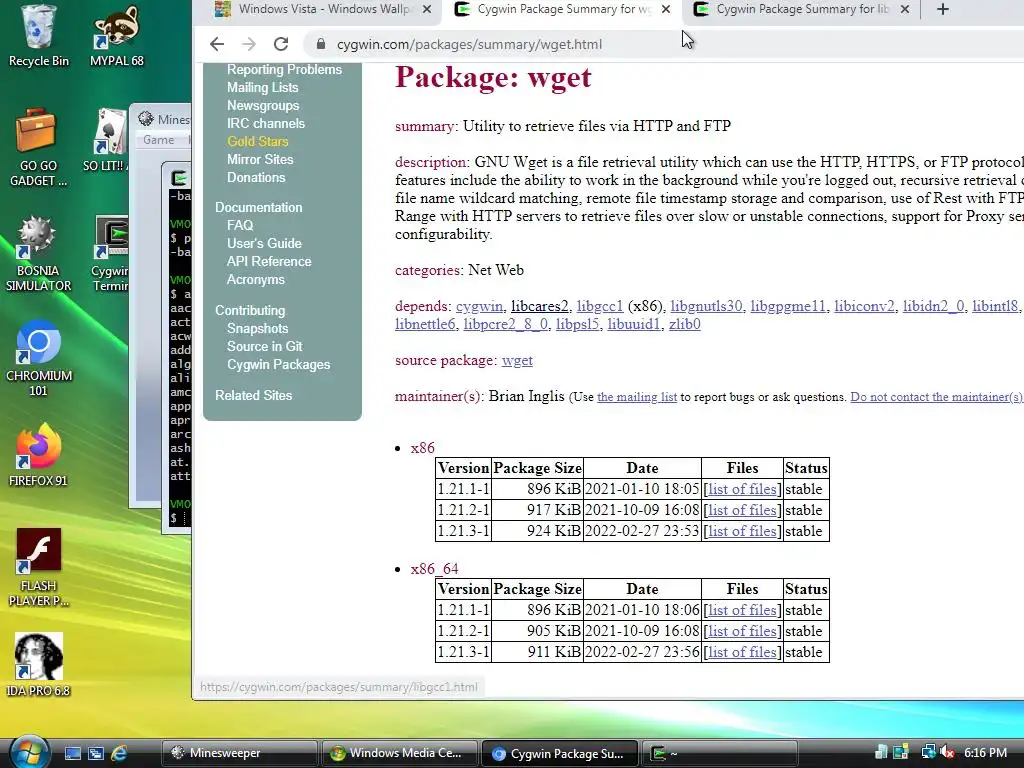Viewport: 1024px width, 768px height.
Task: Follow the libcares2 dependency link
Action: coord(539,306)
